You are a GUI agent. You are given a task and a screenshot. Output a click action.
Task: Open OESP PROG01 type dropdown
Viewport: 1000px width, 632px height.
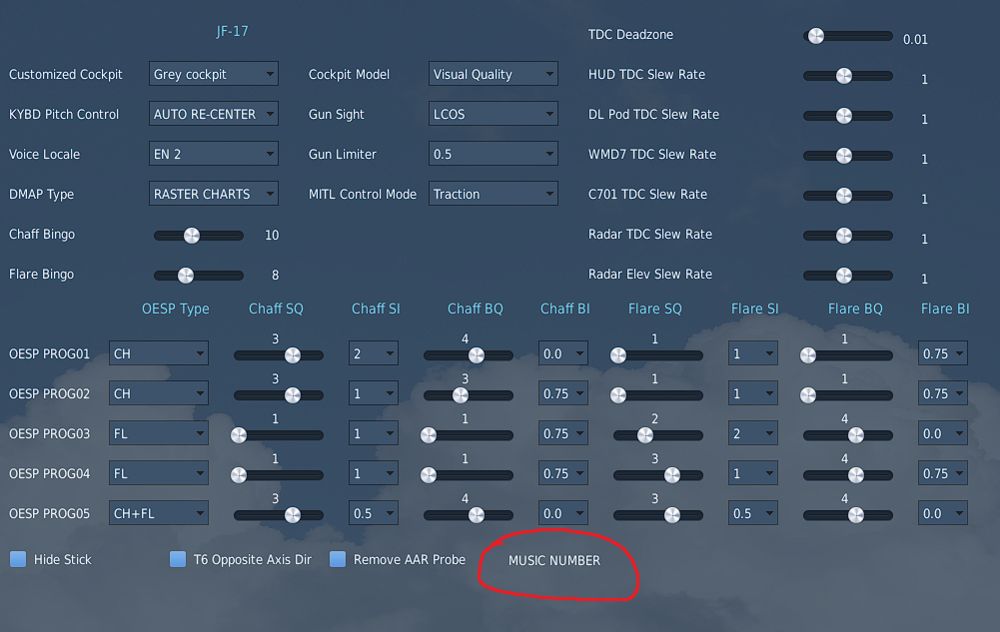pos(159,353)
